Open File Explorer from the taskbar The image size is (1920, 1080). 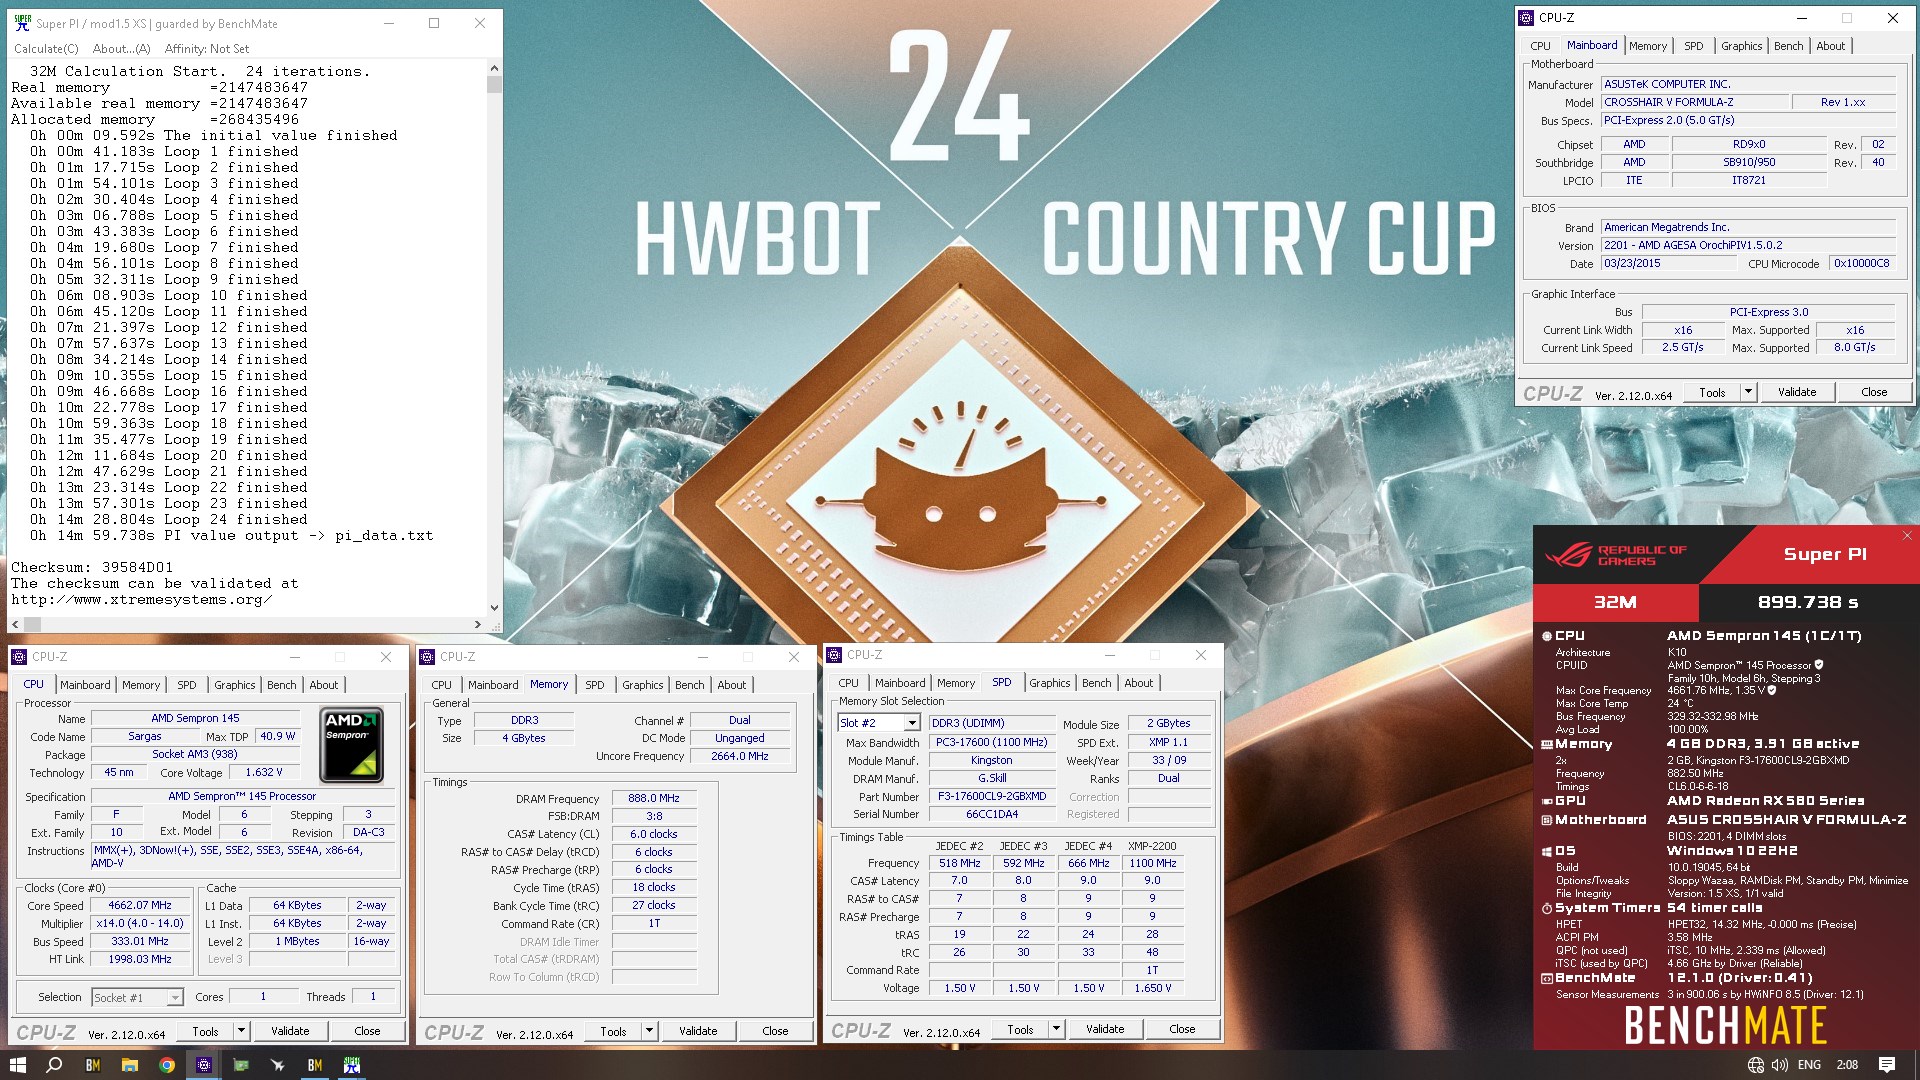click(x=130, y=1065)
